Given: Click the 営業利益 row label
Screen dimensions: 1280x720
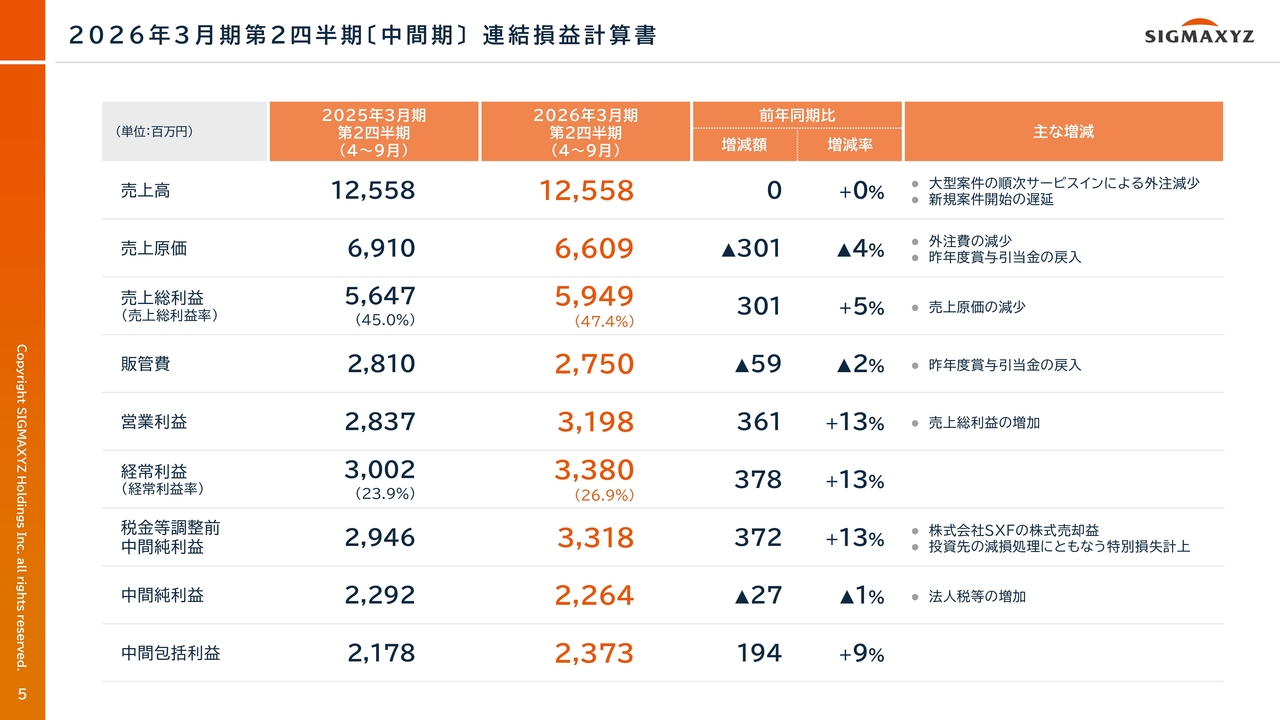Looking at the screenshot, I should pyautogui.click(x=154, y=422).
